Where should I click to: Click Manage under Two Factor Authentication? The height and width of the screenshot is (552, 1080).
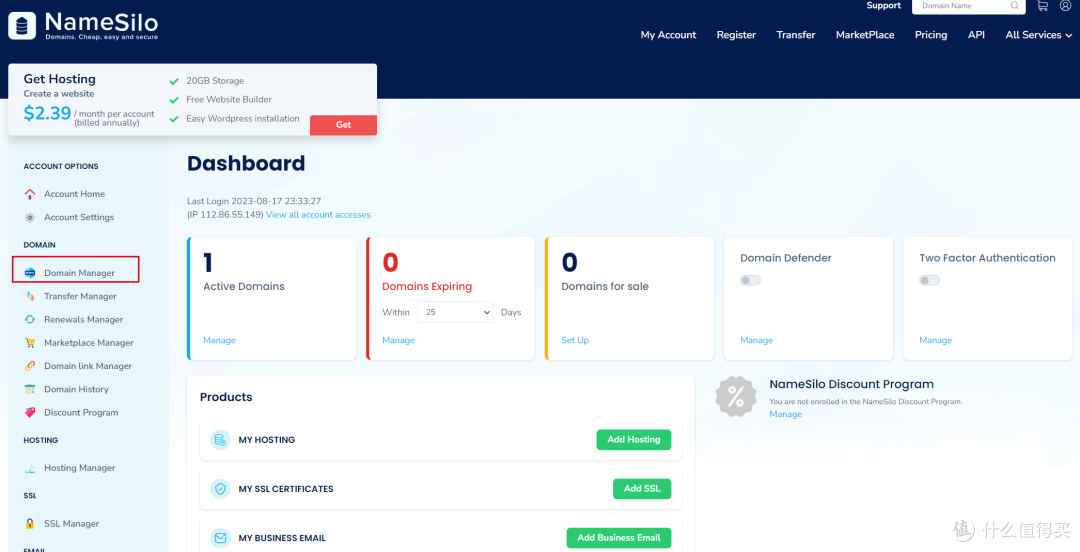pyautogui.click(x=935, y=340)
